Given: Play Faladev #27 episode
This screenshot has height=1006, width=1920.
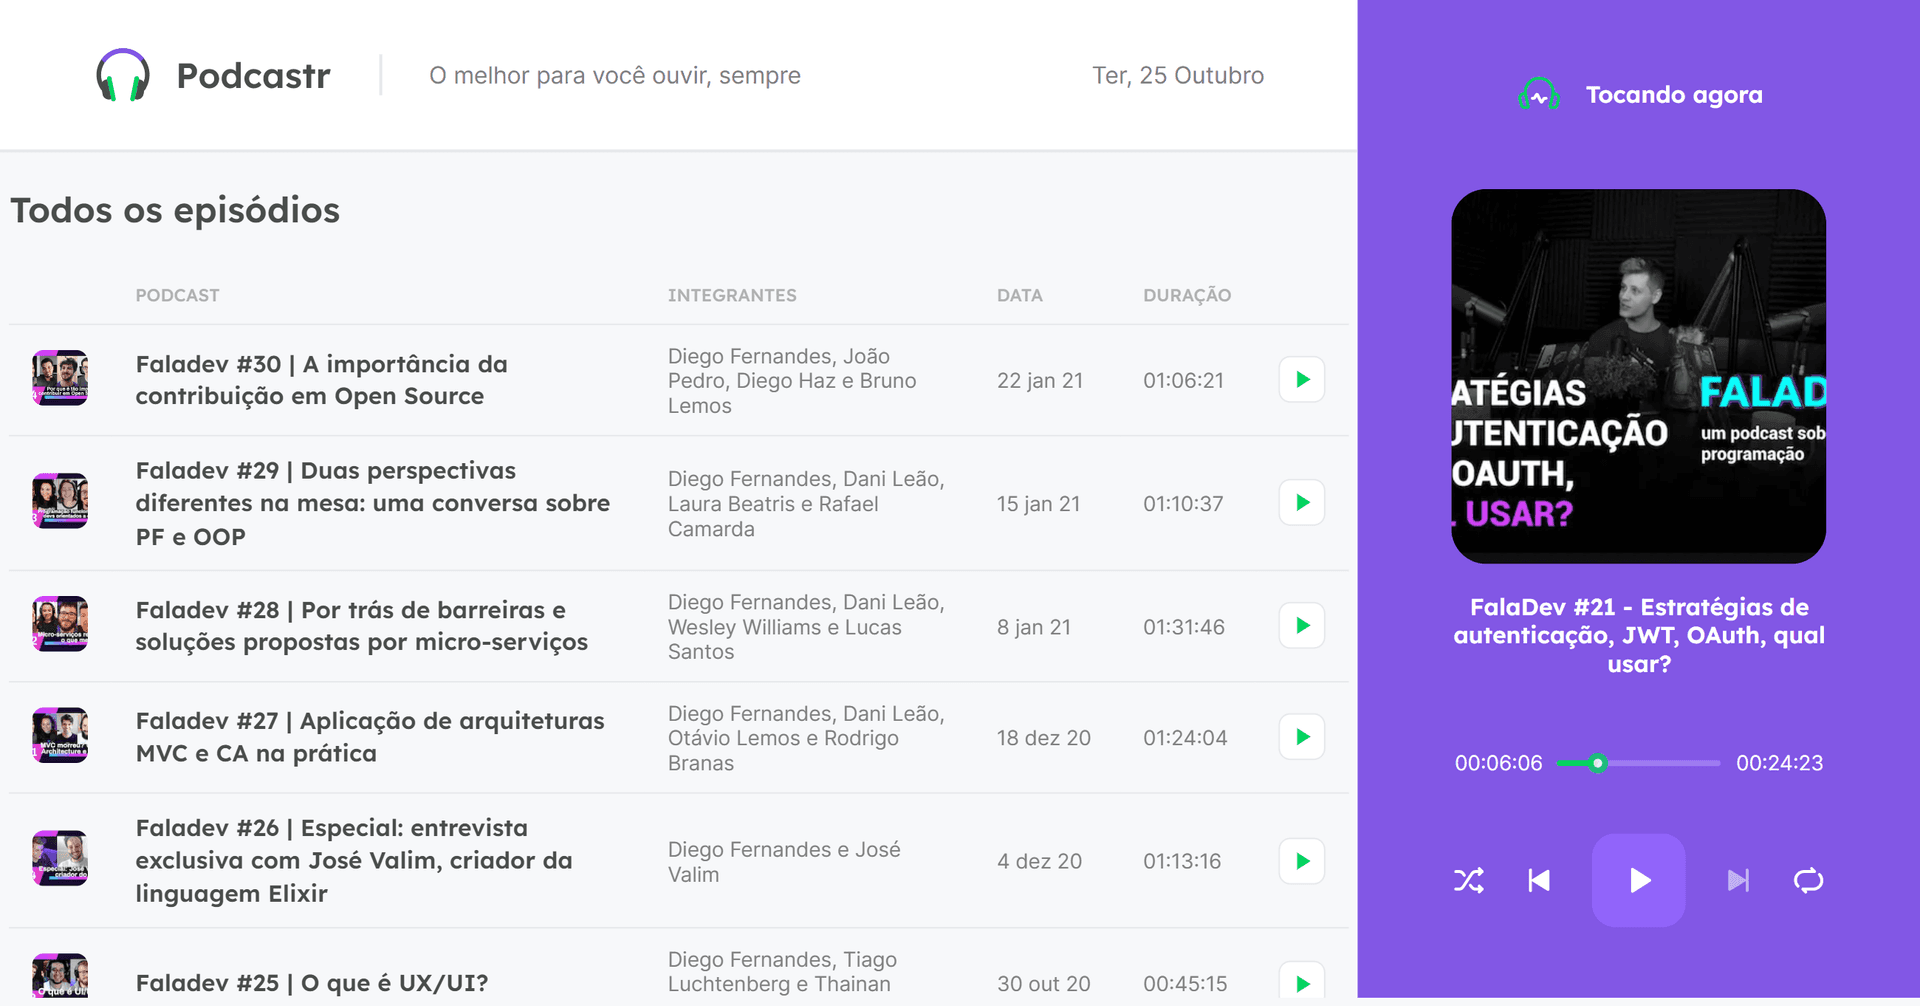Looking at the screenshot, I should 1302,737.
